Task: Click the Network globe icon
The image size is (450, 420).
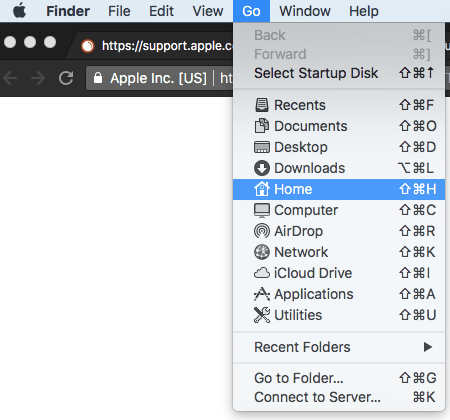Action: click(262, 252)
